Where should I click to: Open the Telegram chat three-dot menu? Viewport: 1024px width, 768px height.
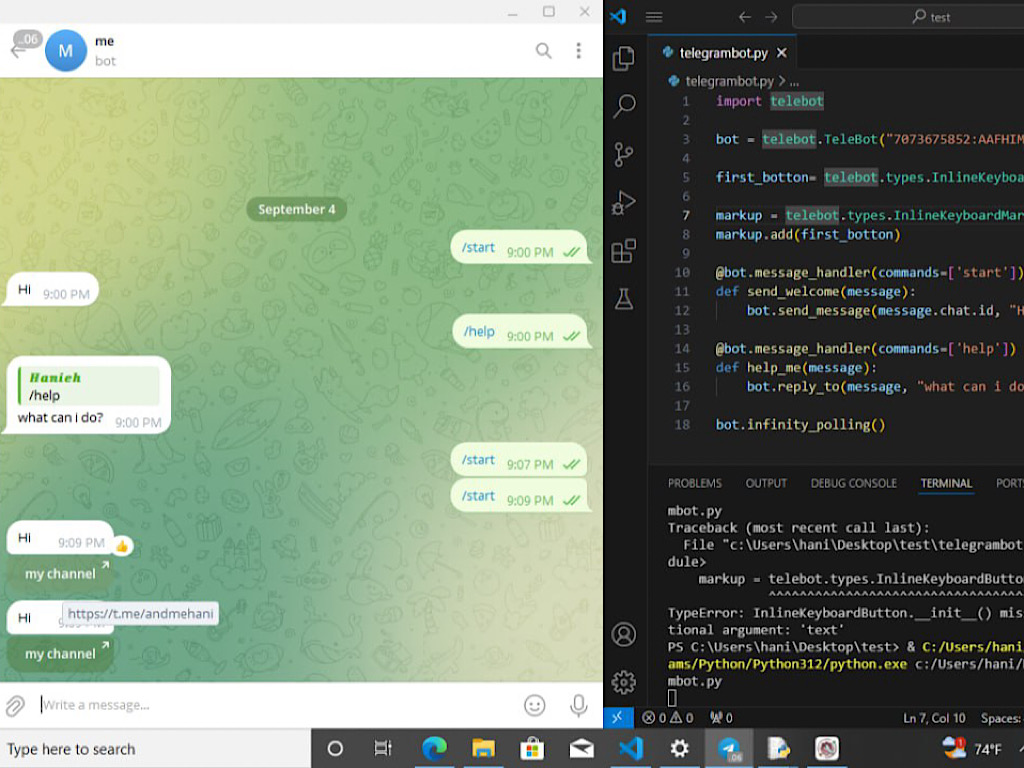click(x=579, y=50)
